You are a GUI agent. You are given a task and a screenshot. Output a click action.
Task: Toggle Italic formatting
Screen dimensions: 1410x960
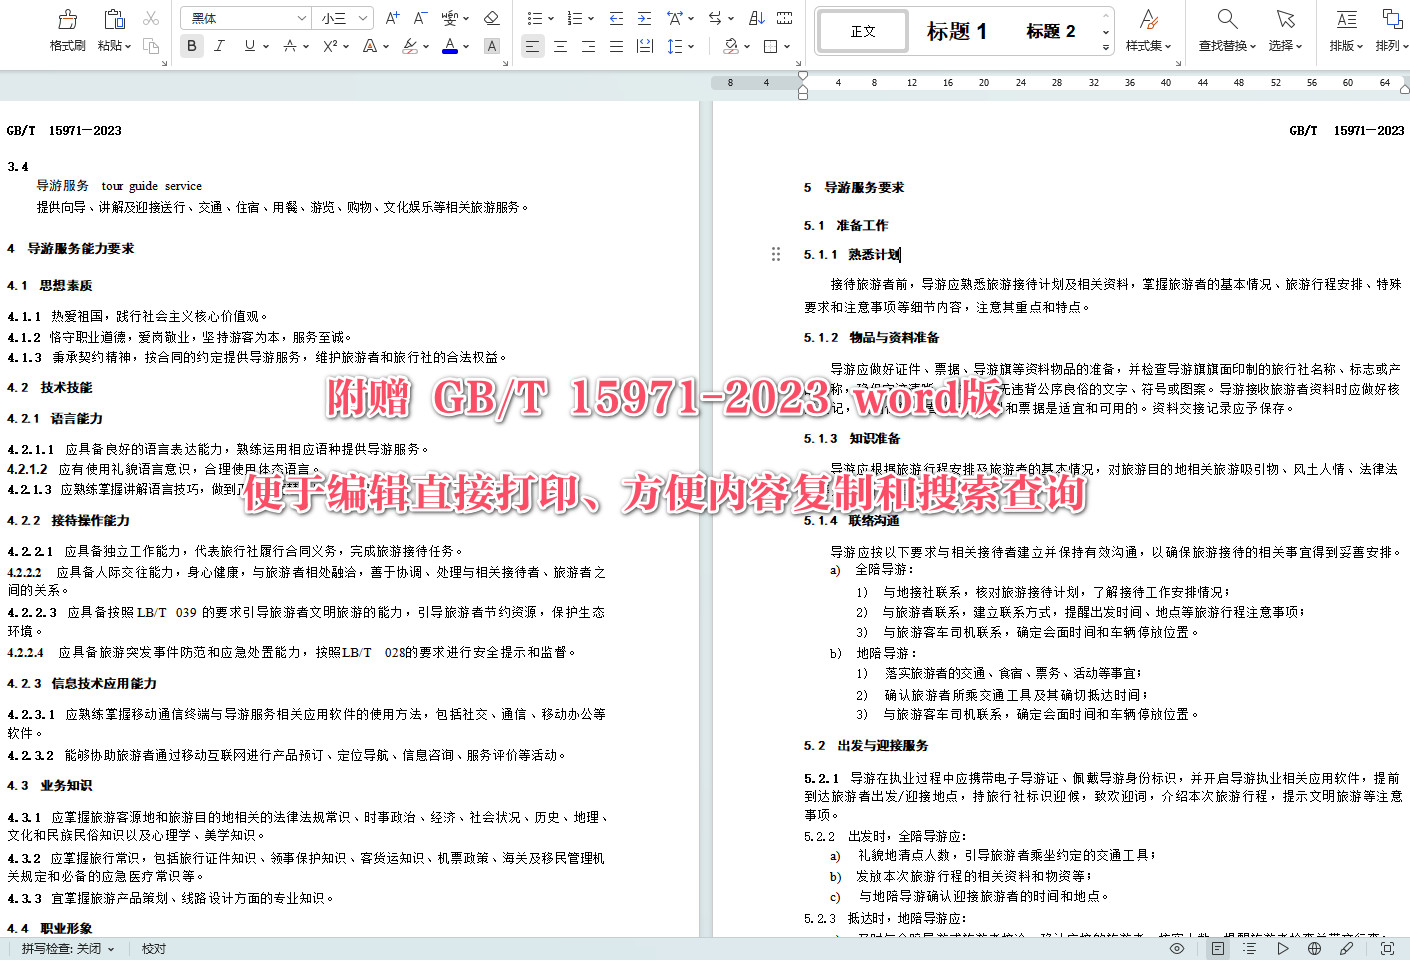tap(219, 46)
